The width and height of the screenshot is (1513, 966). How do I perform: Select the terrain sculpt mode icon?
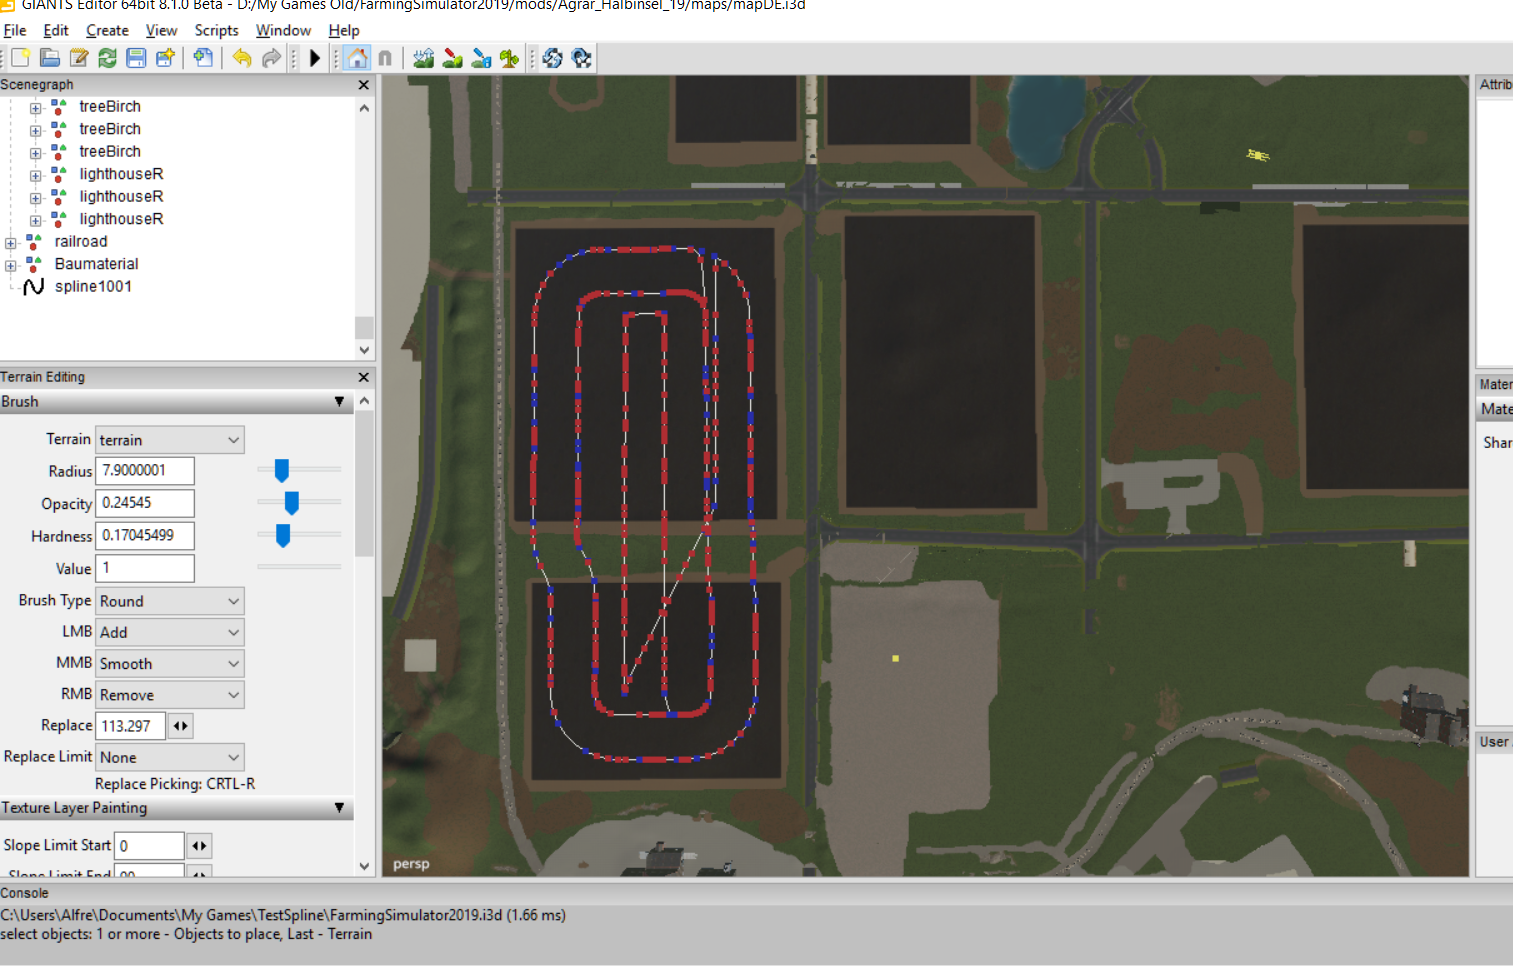pyautogui.click(x=423, y=58)
